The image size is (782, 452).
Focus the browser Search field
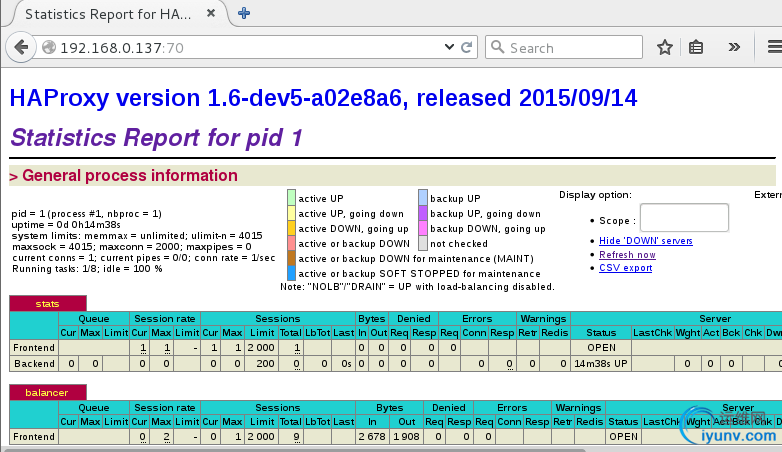[x=564, y=47]
